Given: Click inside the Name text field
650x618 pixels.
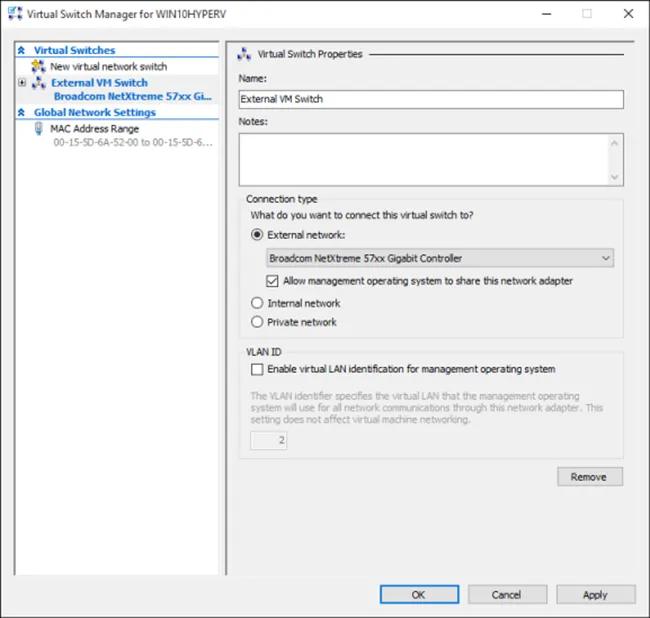Looking at the screenshot, I should pyautogui.click(x=430, y=99).
